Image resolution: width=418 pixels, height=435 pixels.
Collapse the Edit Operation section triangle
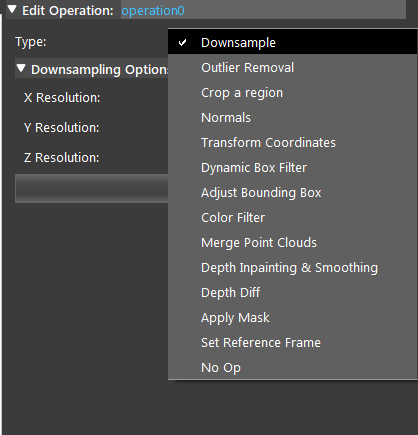pyautogui.click(x=12, y=9)
